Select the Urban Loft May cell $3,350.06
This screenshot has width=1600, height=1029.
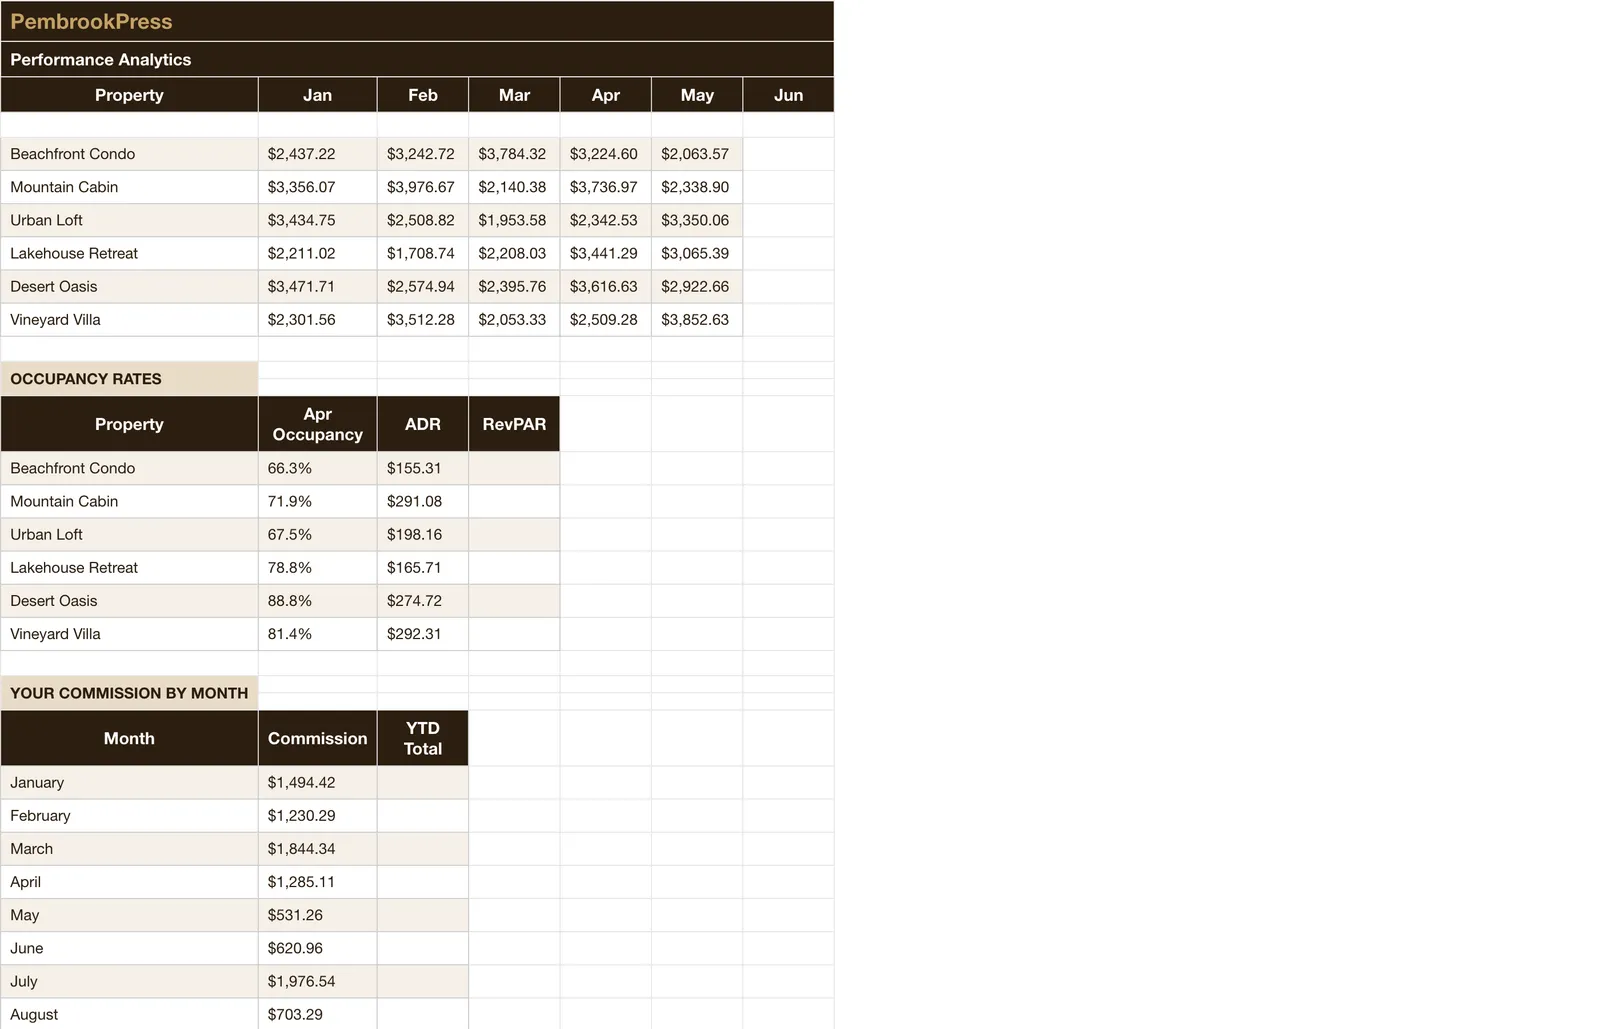pos(696,220)
